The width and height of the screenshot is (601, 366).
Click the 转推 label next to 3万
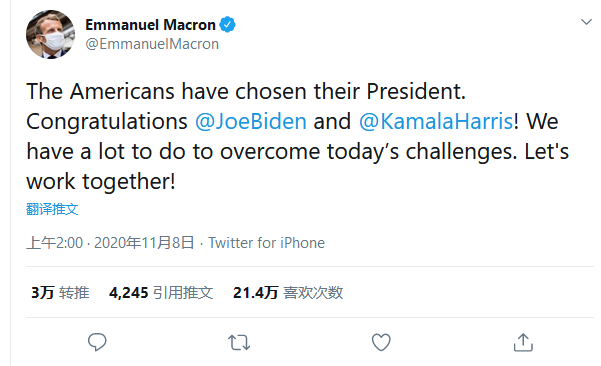pyautogui.click(x=74, y=293)
